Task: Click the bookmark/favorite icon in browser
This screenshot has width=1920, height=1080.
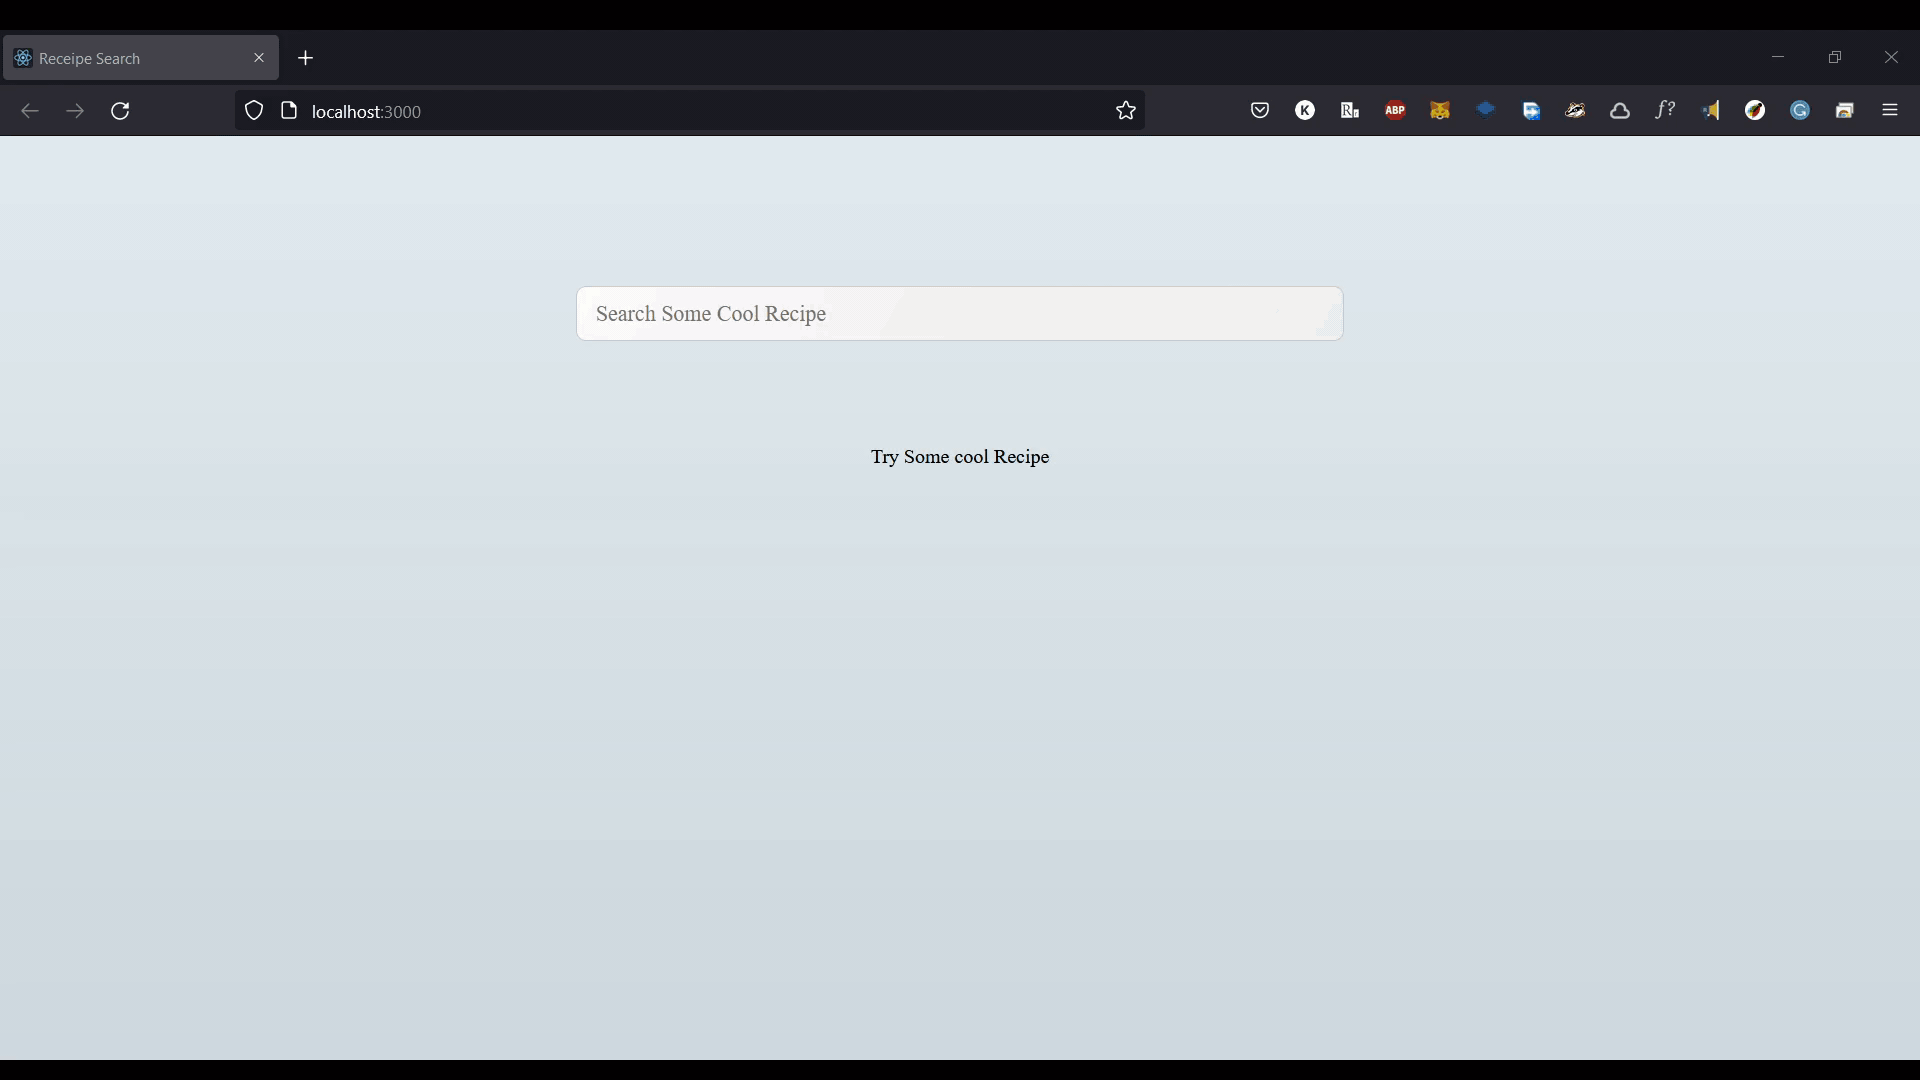Action: 1125,111
